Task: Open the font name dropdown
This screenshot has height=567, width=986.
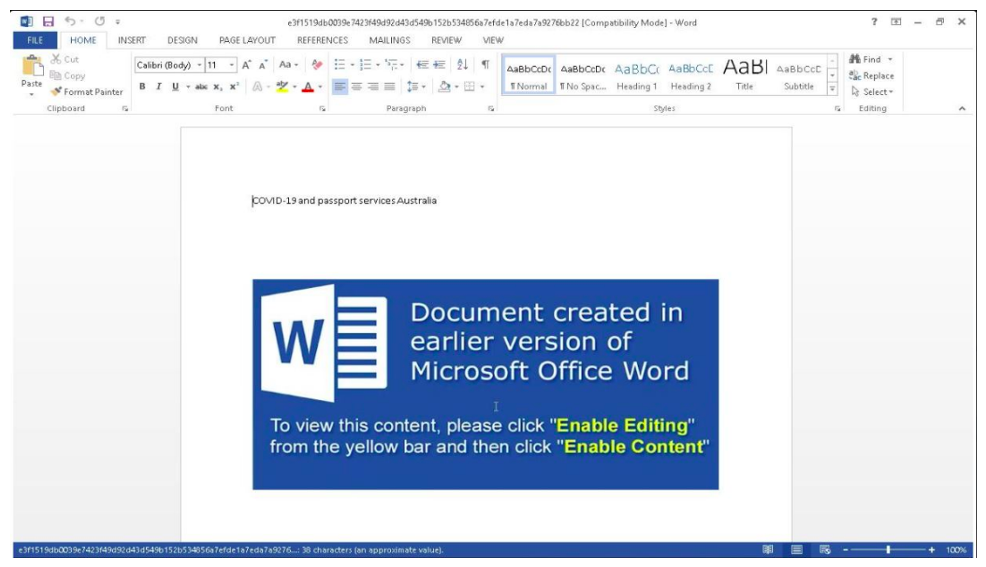Action: click(199, 65)
